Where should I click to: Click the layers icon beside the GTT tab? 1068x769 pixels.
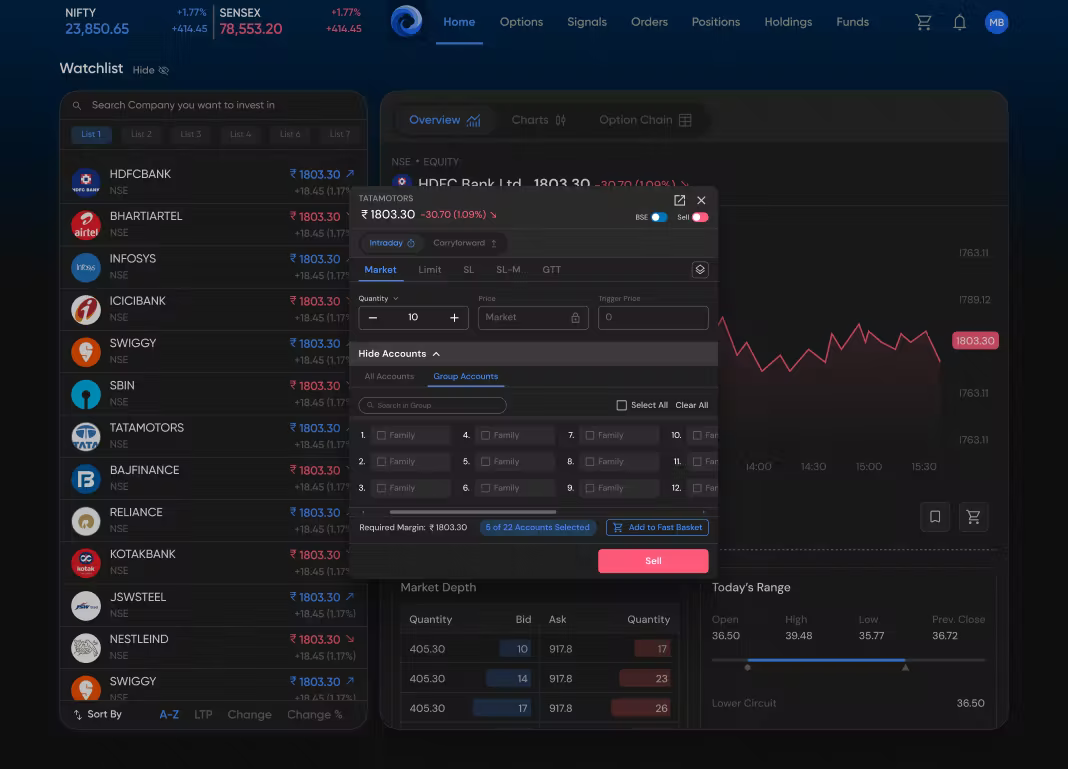(699, 269)
